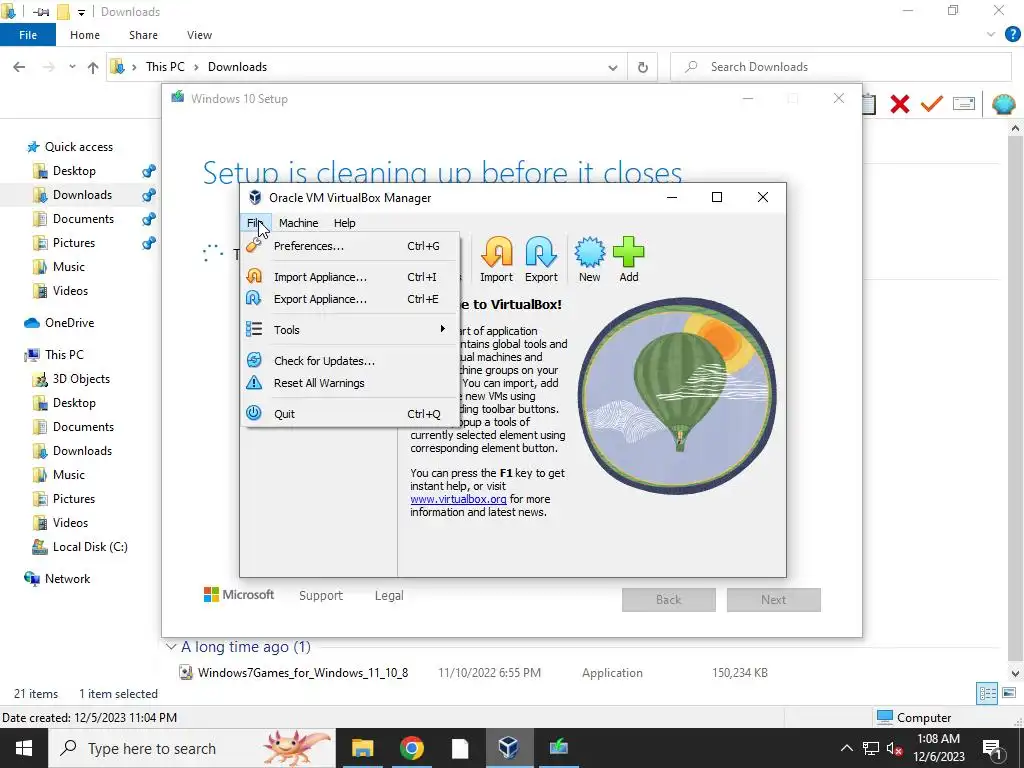1024x768 pixels.
Task: Click the blank document taskbar icon
Action: (x=460, y=748)
